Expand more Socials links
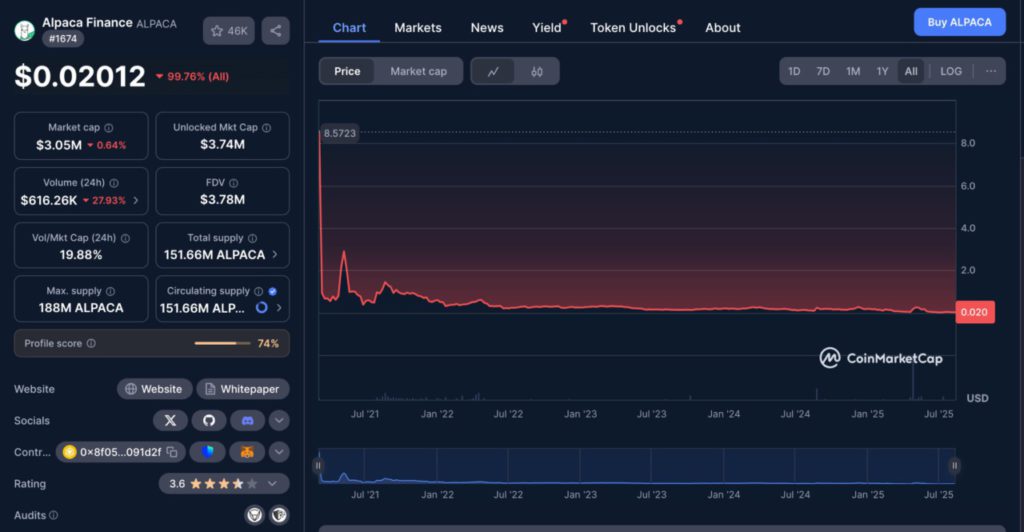Viewport: 1024px width, 532px height. click(x=279, y=420)
